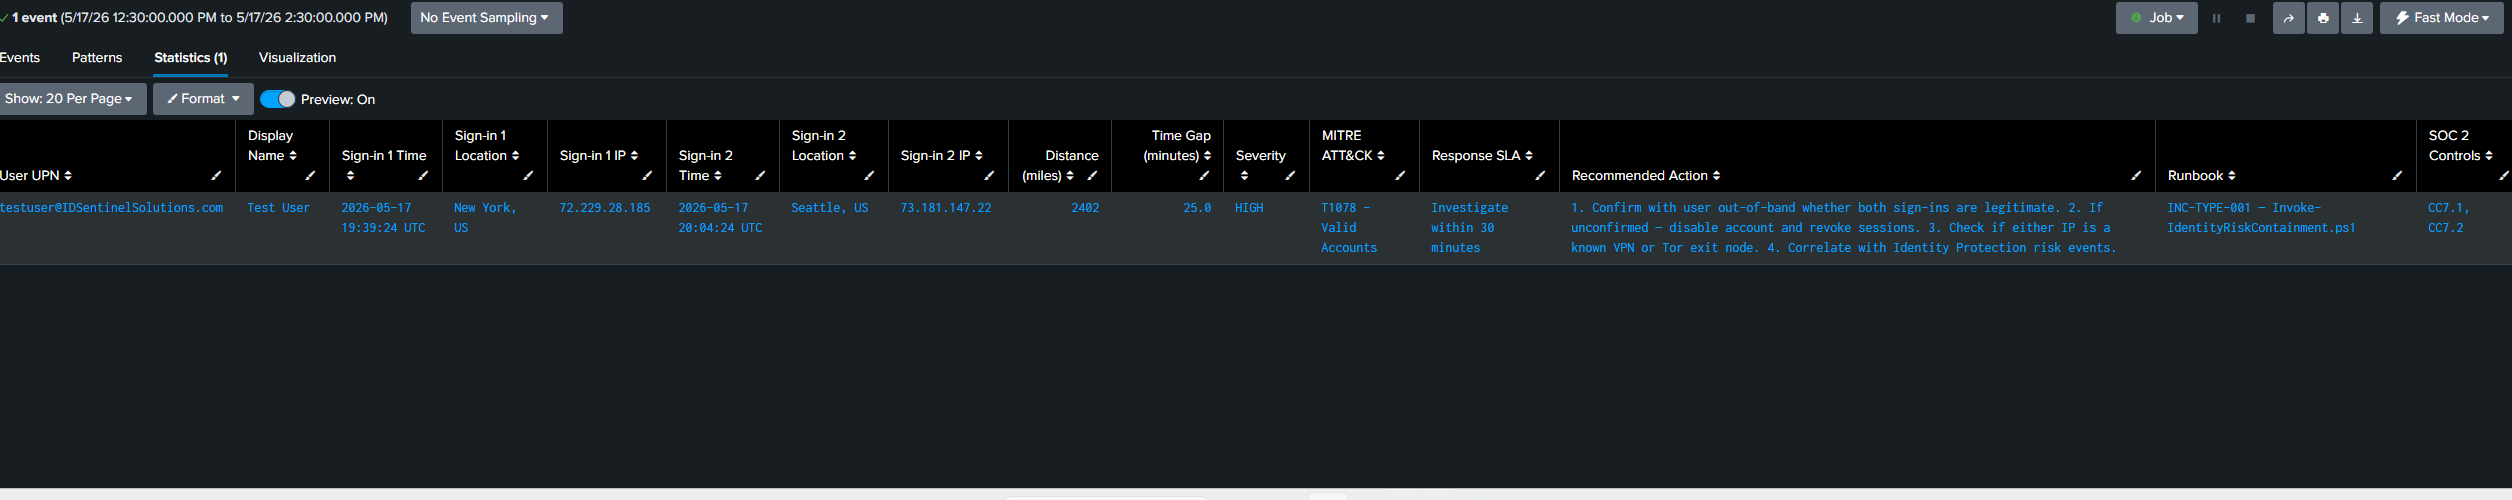Image resolution: width=2512 pixels, height=500 pixels.
Task: Open the Job dropdown menu
Action: [2156, 18]
